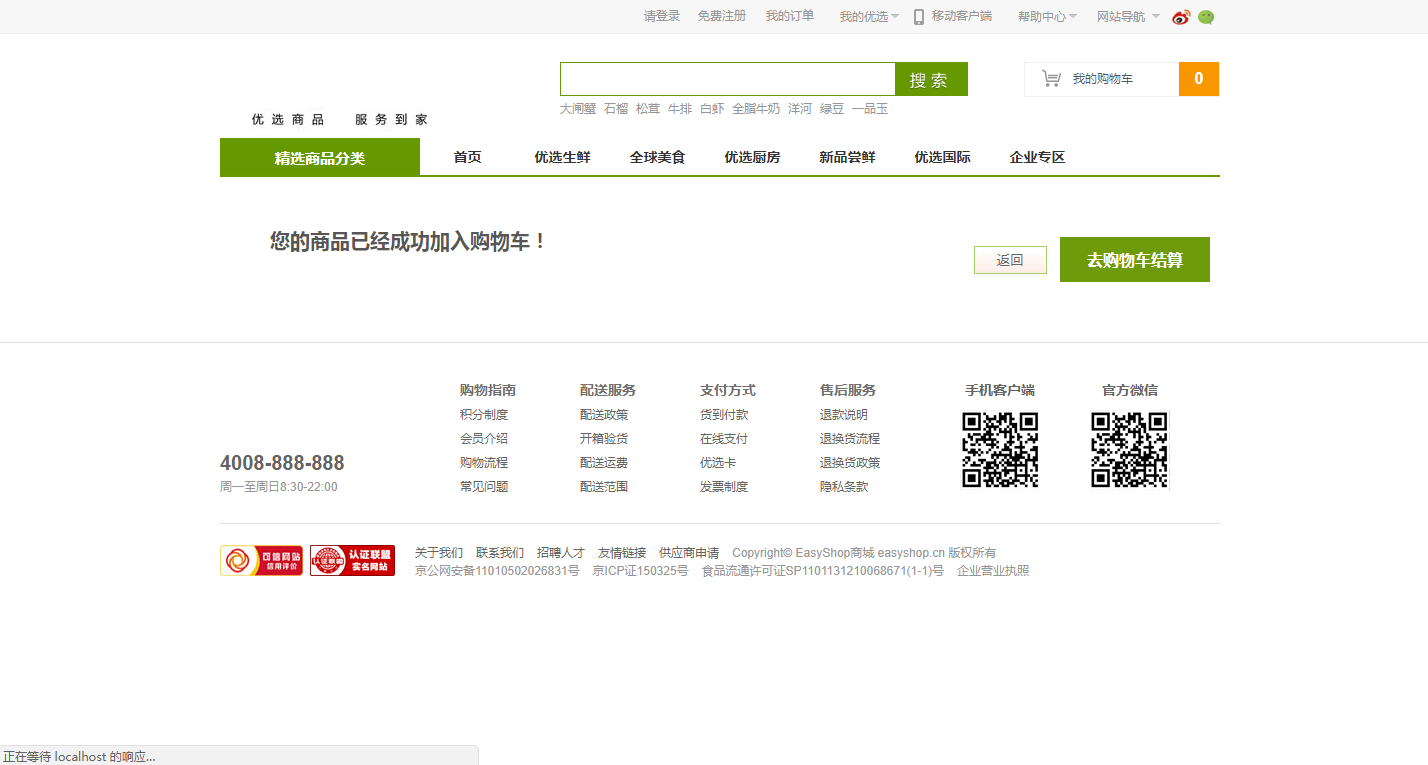The height and width of the screenshot is (765, 1428).
Task: Open the 新品尝鲜 nav tab
Action: click(847, 157)
